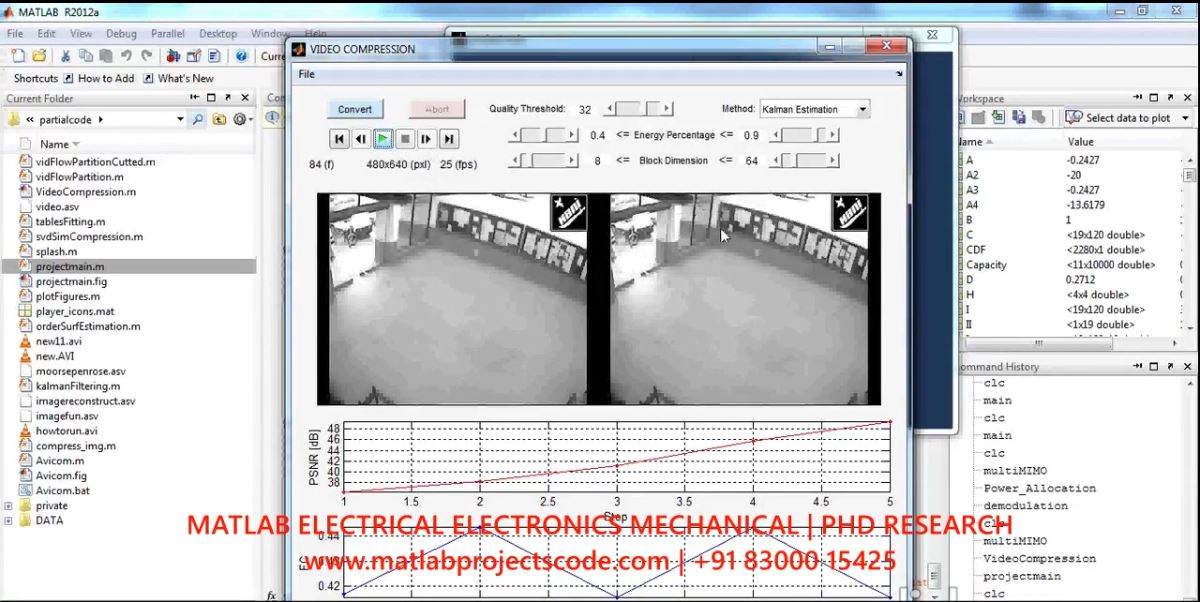Redo the action in MATLAB toolbar

click(x=147, y=56)
